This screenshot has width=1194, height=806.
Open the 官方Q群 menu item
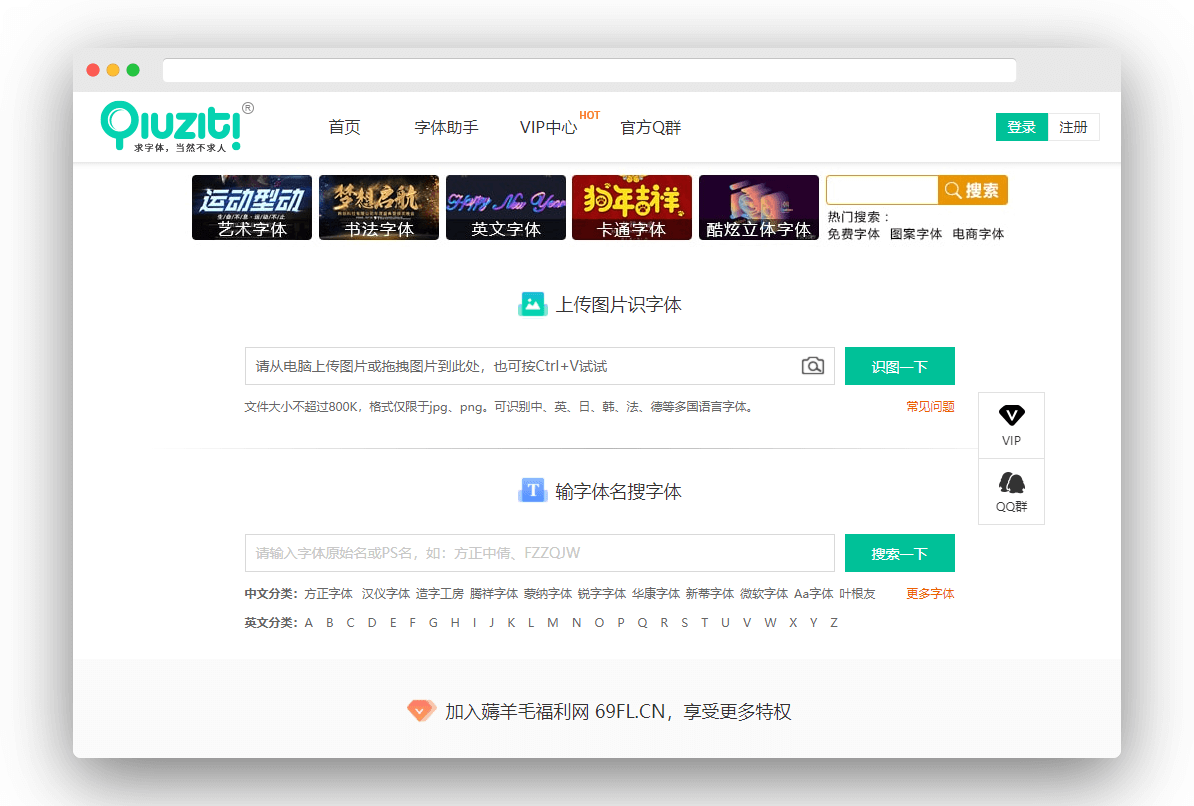(650, 127)
